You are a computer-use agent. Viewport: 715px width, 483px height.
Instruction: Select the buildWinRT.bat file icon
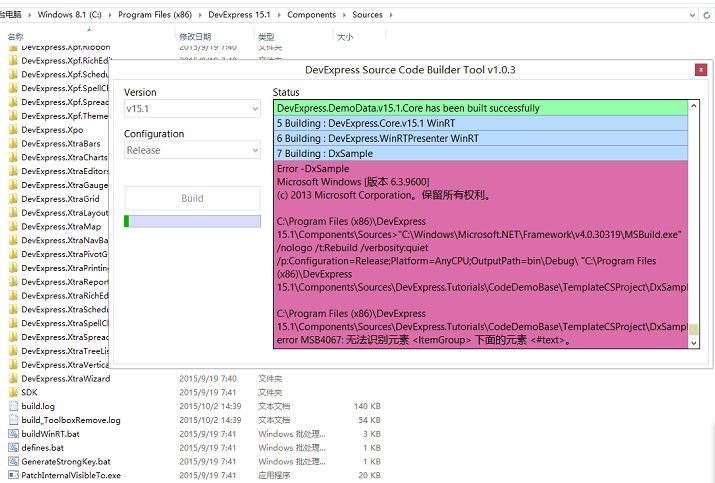[x=13, y=434]
